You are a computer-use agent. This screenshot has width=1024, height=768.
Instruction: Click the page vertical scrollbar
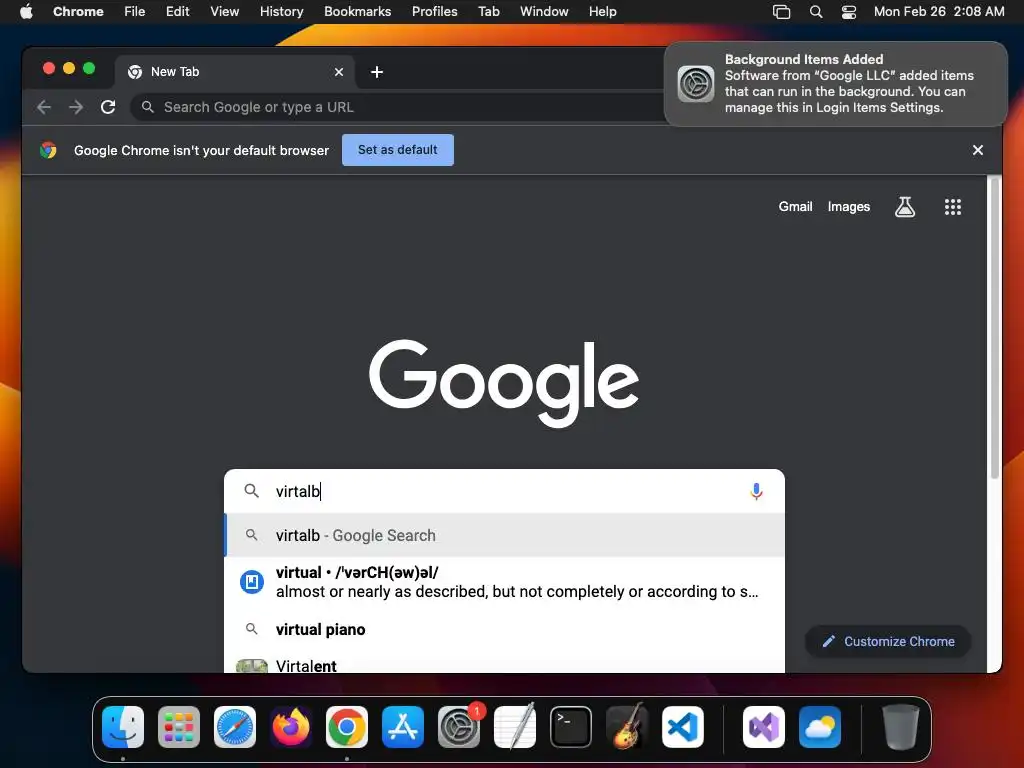click(995, 327)
